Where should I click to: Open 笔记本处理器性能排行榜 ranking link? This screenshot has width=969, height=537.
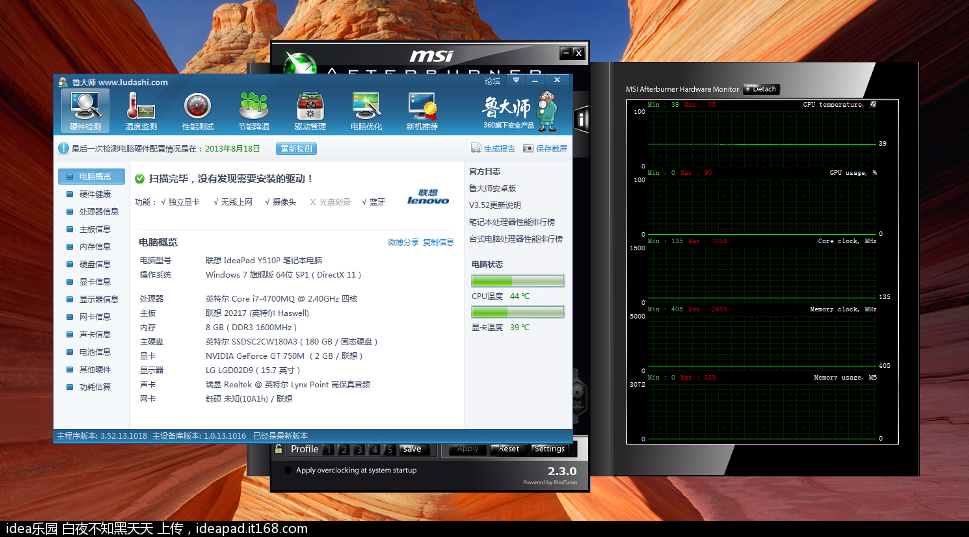point(512,222)
